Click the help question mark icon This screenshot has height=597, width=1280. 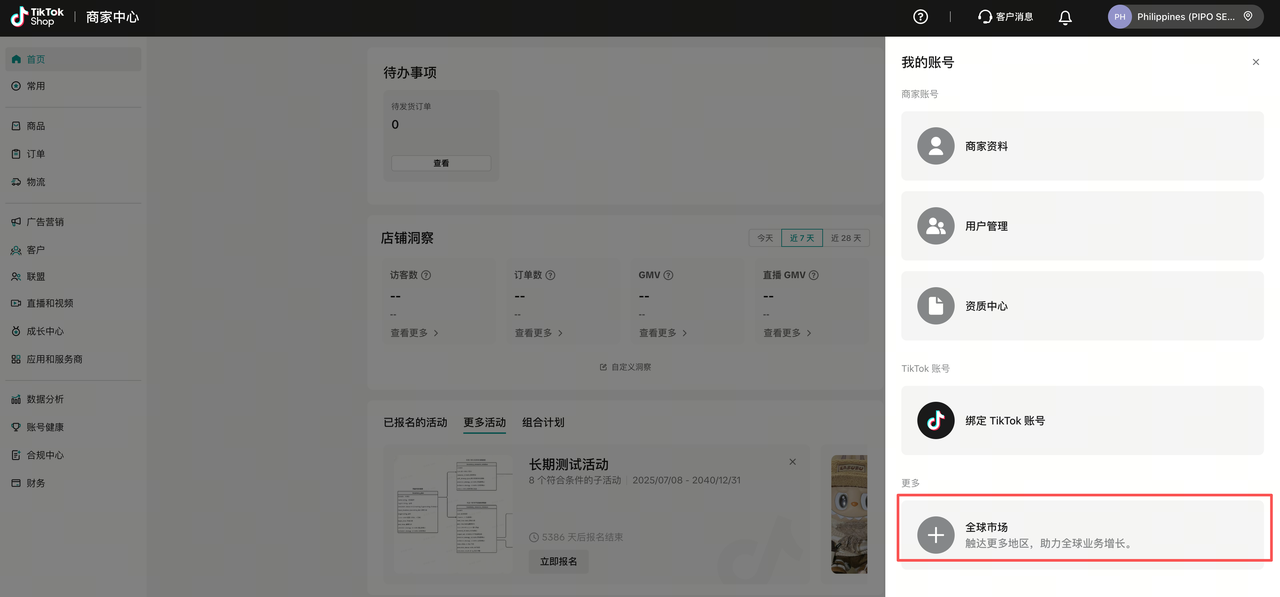(x=921, y=17)
